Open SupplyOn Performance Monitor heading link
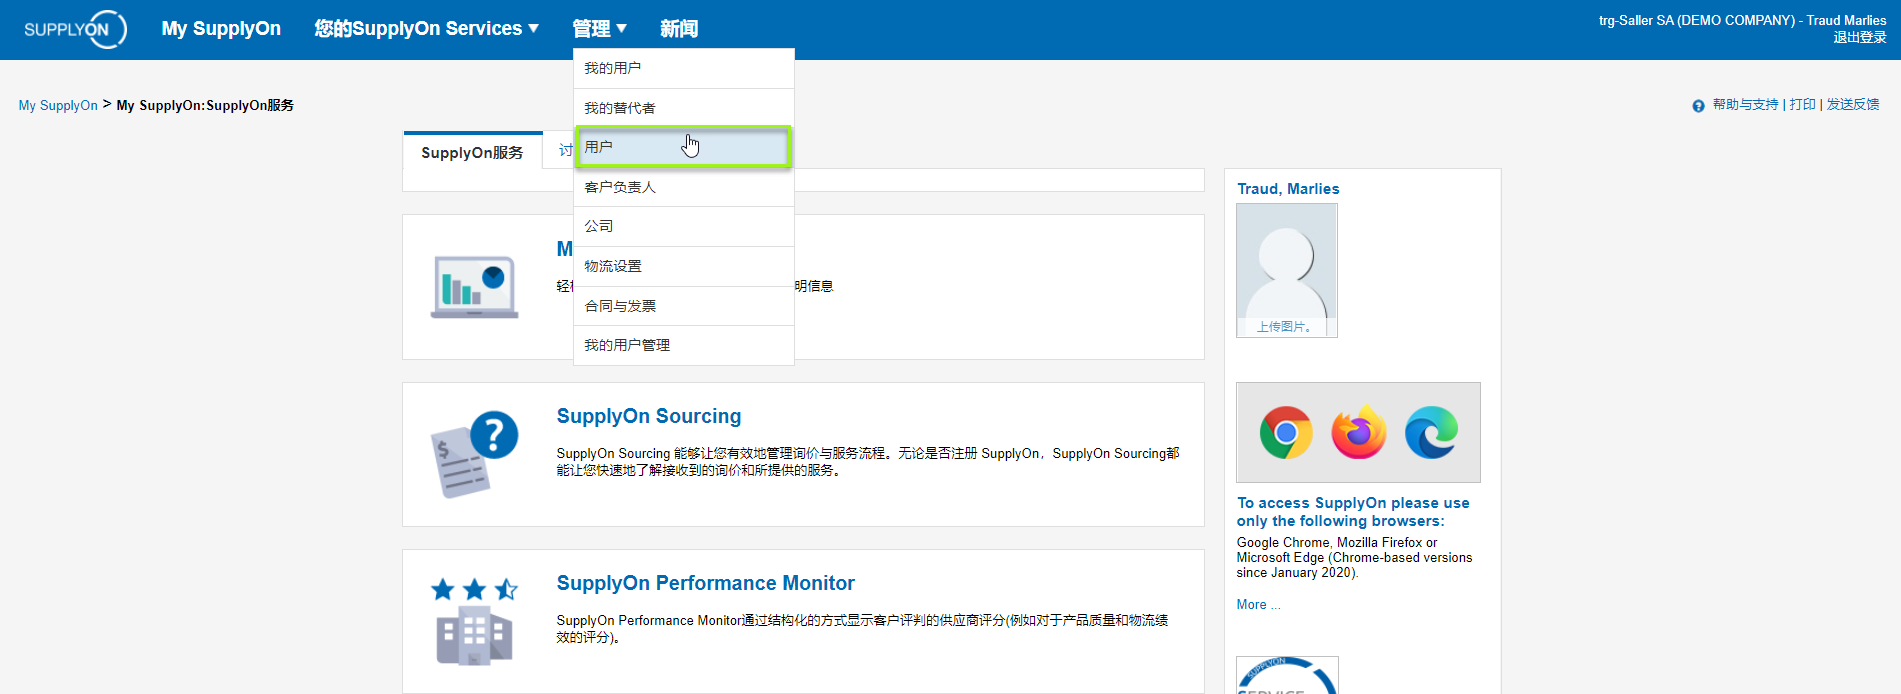Viewport: 1901px width, 694px height. click(x=705, y=583)
